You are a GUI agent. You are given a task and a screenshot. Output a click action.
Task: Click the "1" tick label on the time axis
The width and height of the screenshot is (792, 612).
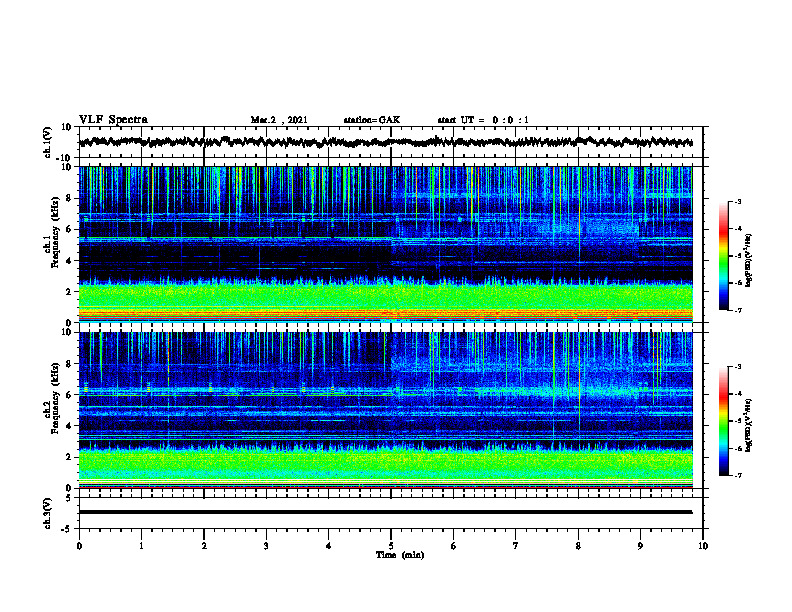click(141, 546)
